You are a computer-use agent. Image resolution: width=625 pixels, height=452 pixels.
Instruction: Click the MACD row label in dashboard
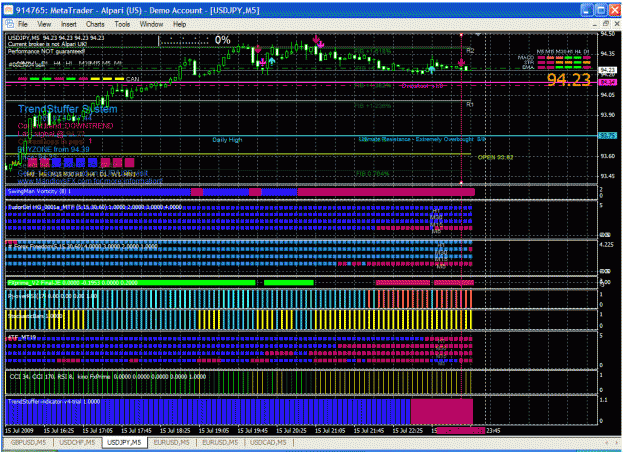tap(526, 58)
